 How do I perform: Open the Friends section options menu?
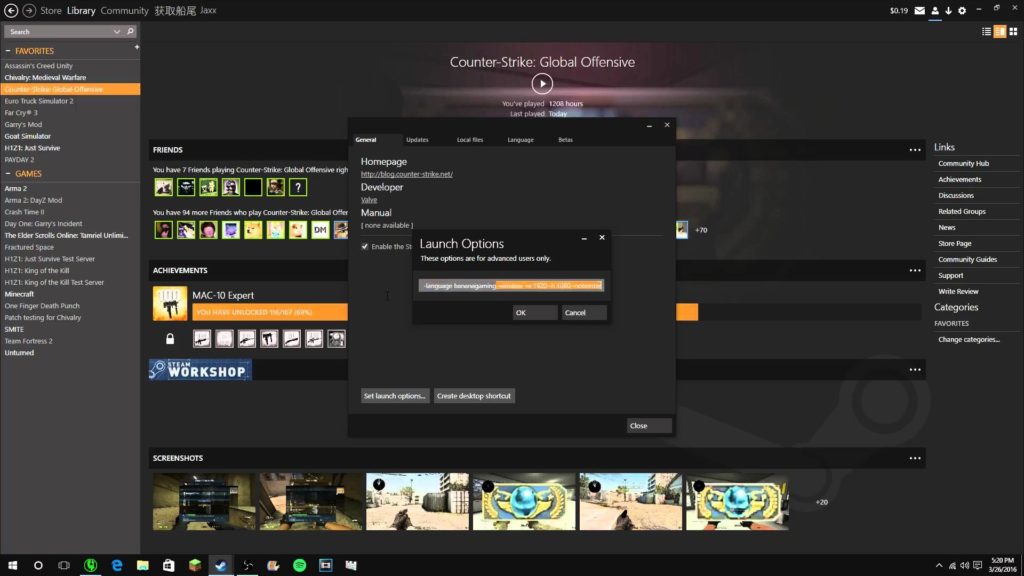pos(915,150)
